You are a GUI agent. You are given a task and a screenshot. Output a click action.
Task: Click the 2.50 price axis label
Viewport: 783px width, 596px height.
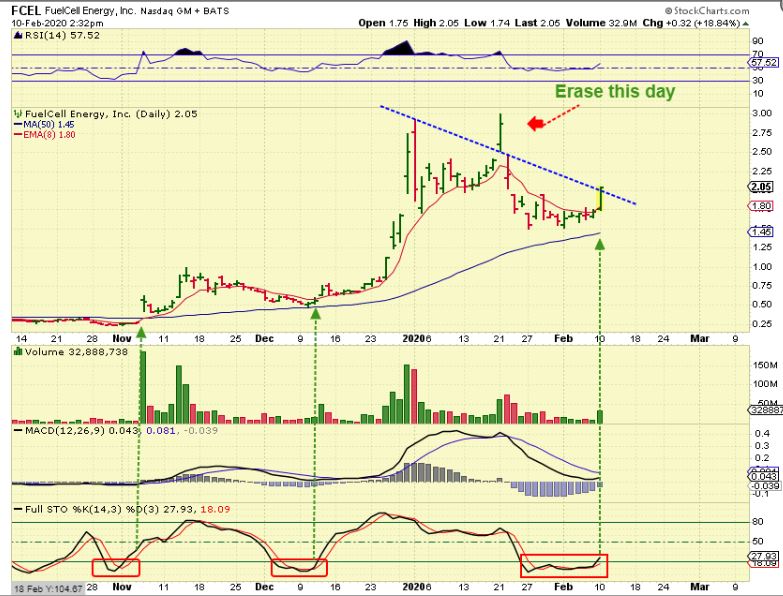pos(762,152)
